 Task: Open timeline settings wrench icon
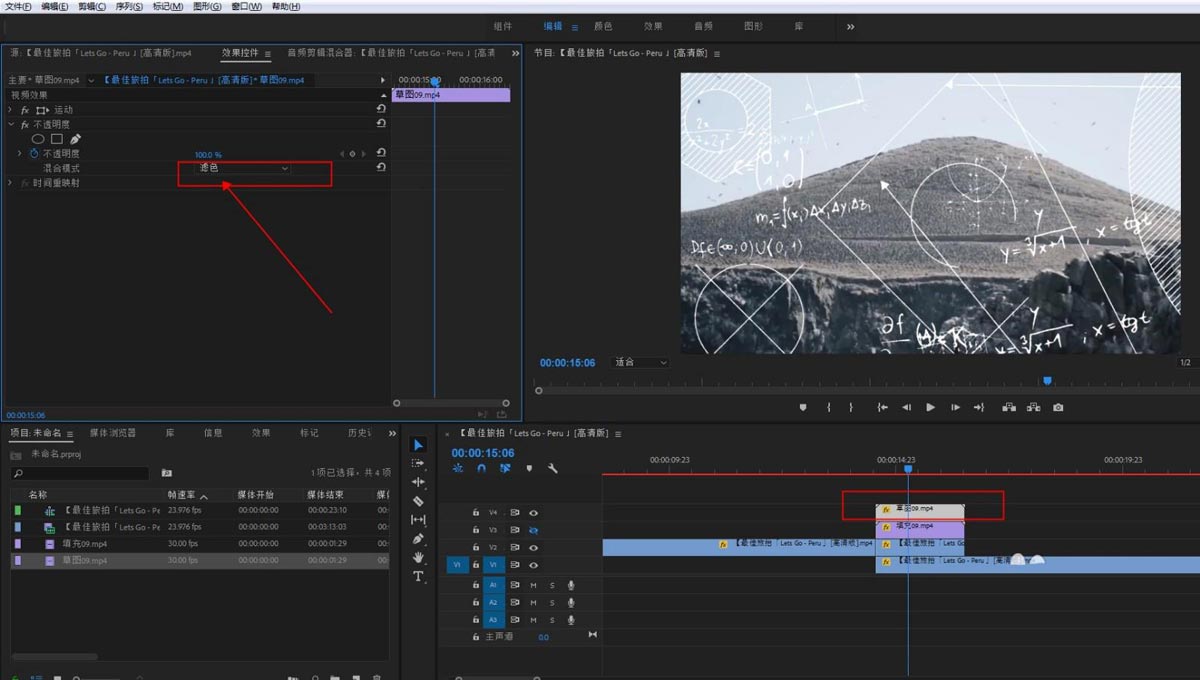point(553,468)
